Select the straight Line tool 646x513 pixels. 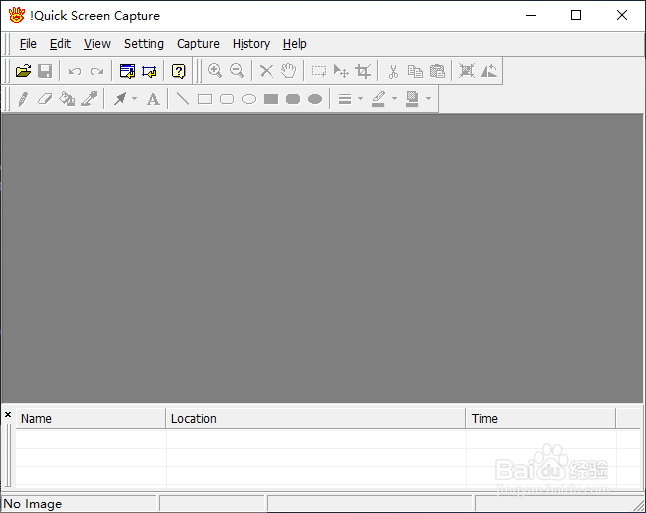(183, 99)
